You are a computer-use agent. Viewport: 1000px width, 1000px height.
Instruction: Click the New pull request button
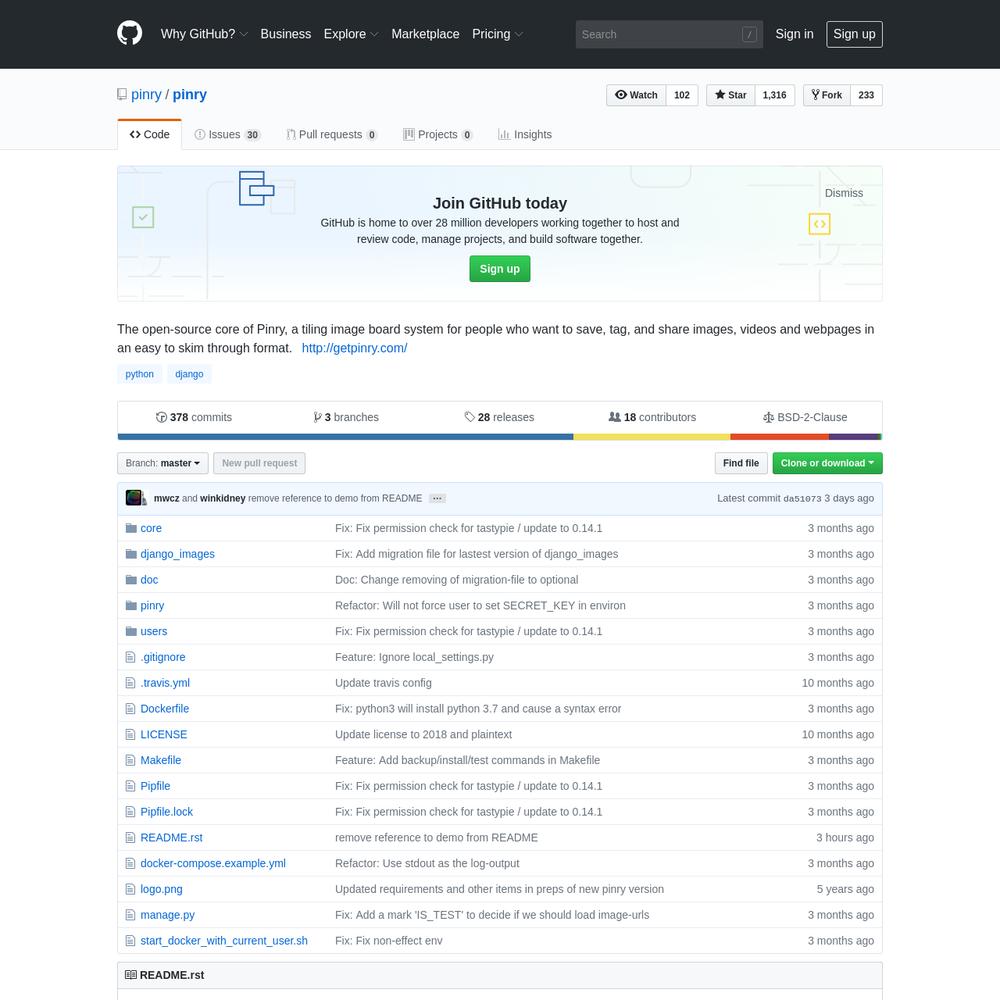259,463
